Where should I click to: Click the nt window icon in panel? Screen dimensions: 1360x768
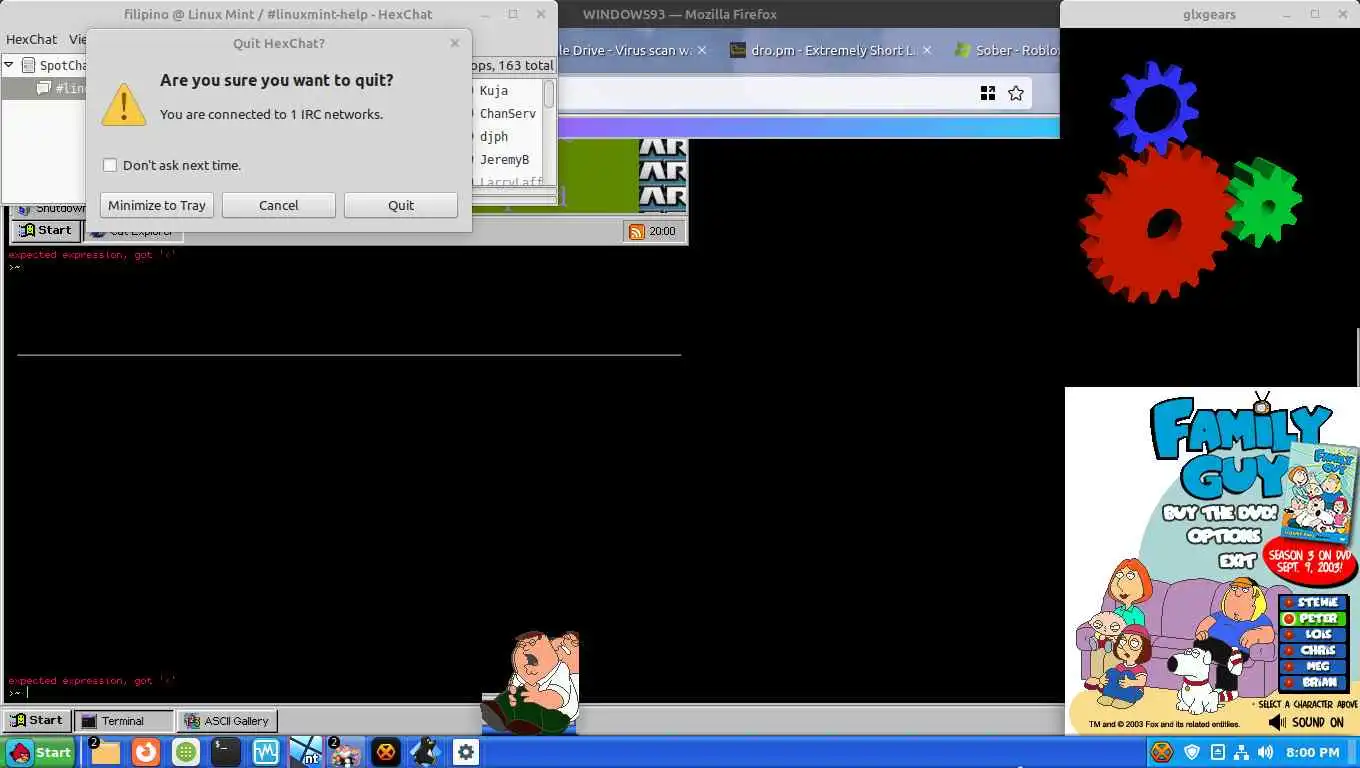coord(306,752)
